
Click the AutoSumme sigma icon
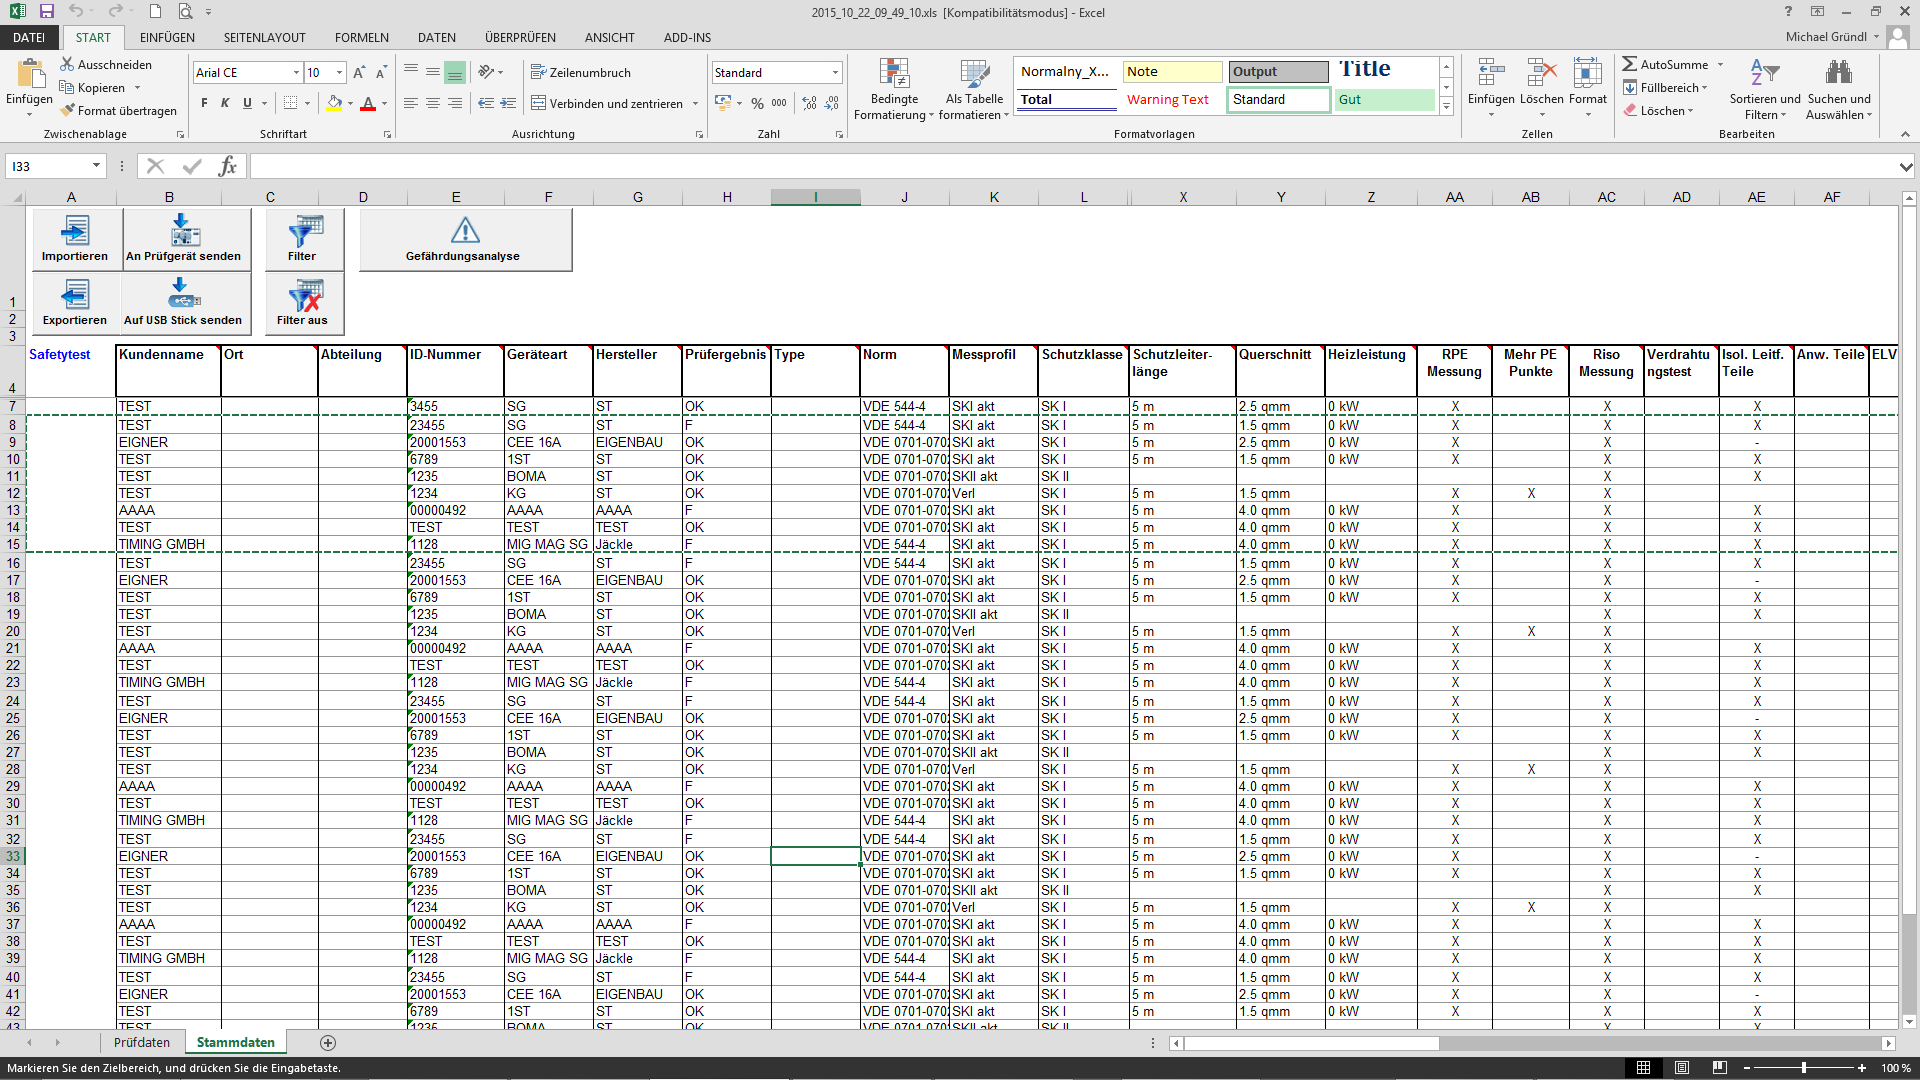pyautogui.click(x=1630, y=64)
